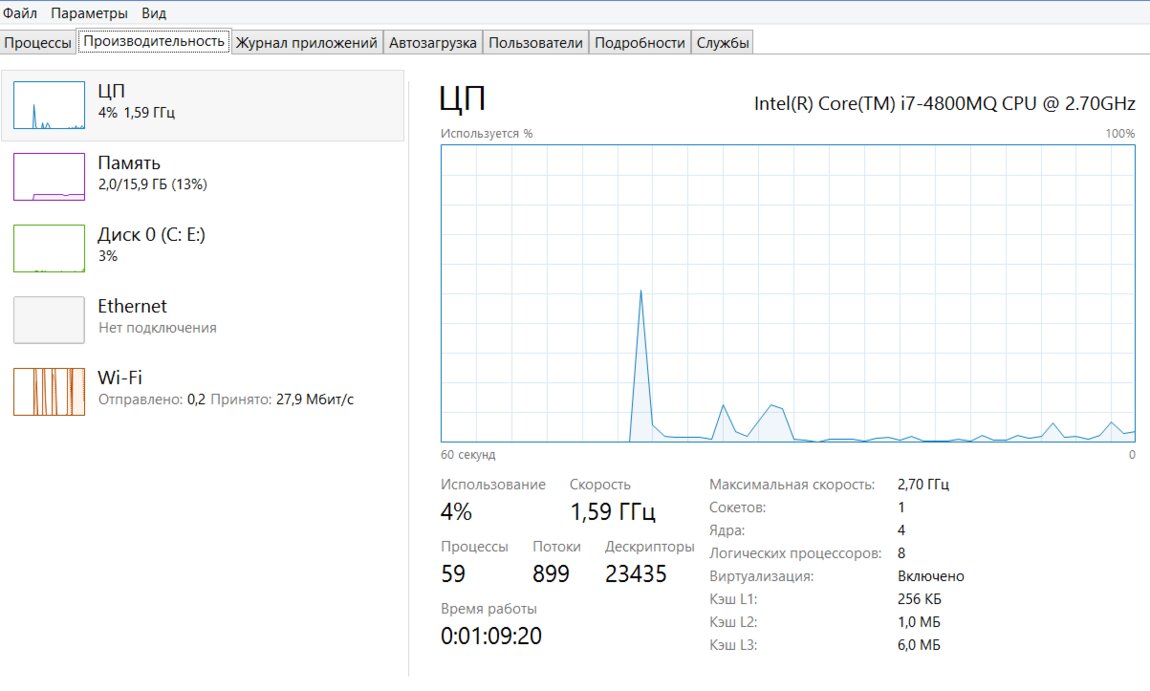Click the Intel Core i7-4800MQ processor name
1150x691 pixels.
[x=944, y=103]
